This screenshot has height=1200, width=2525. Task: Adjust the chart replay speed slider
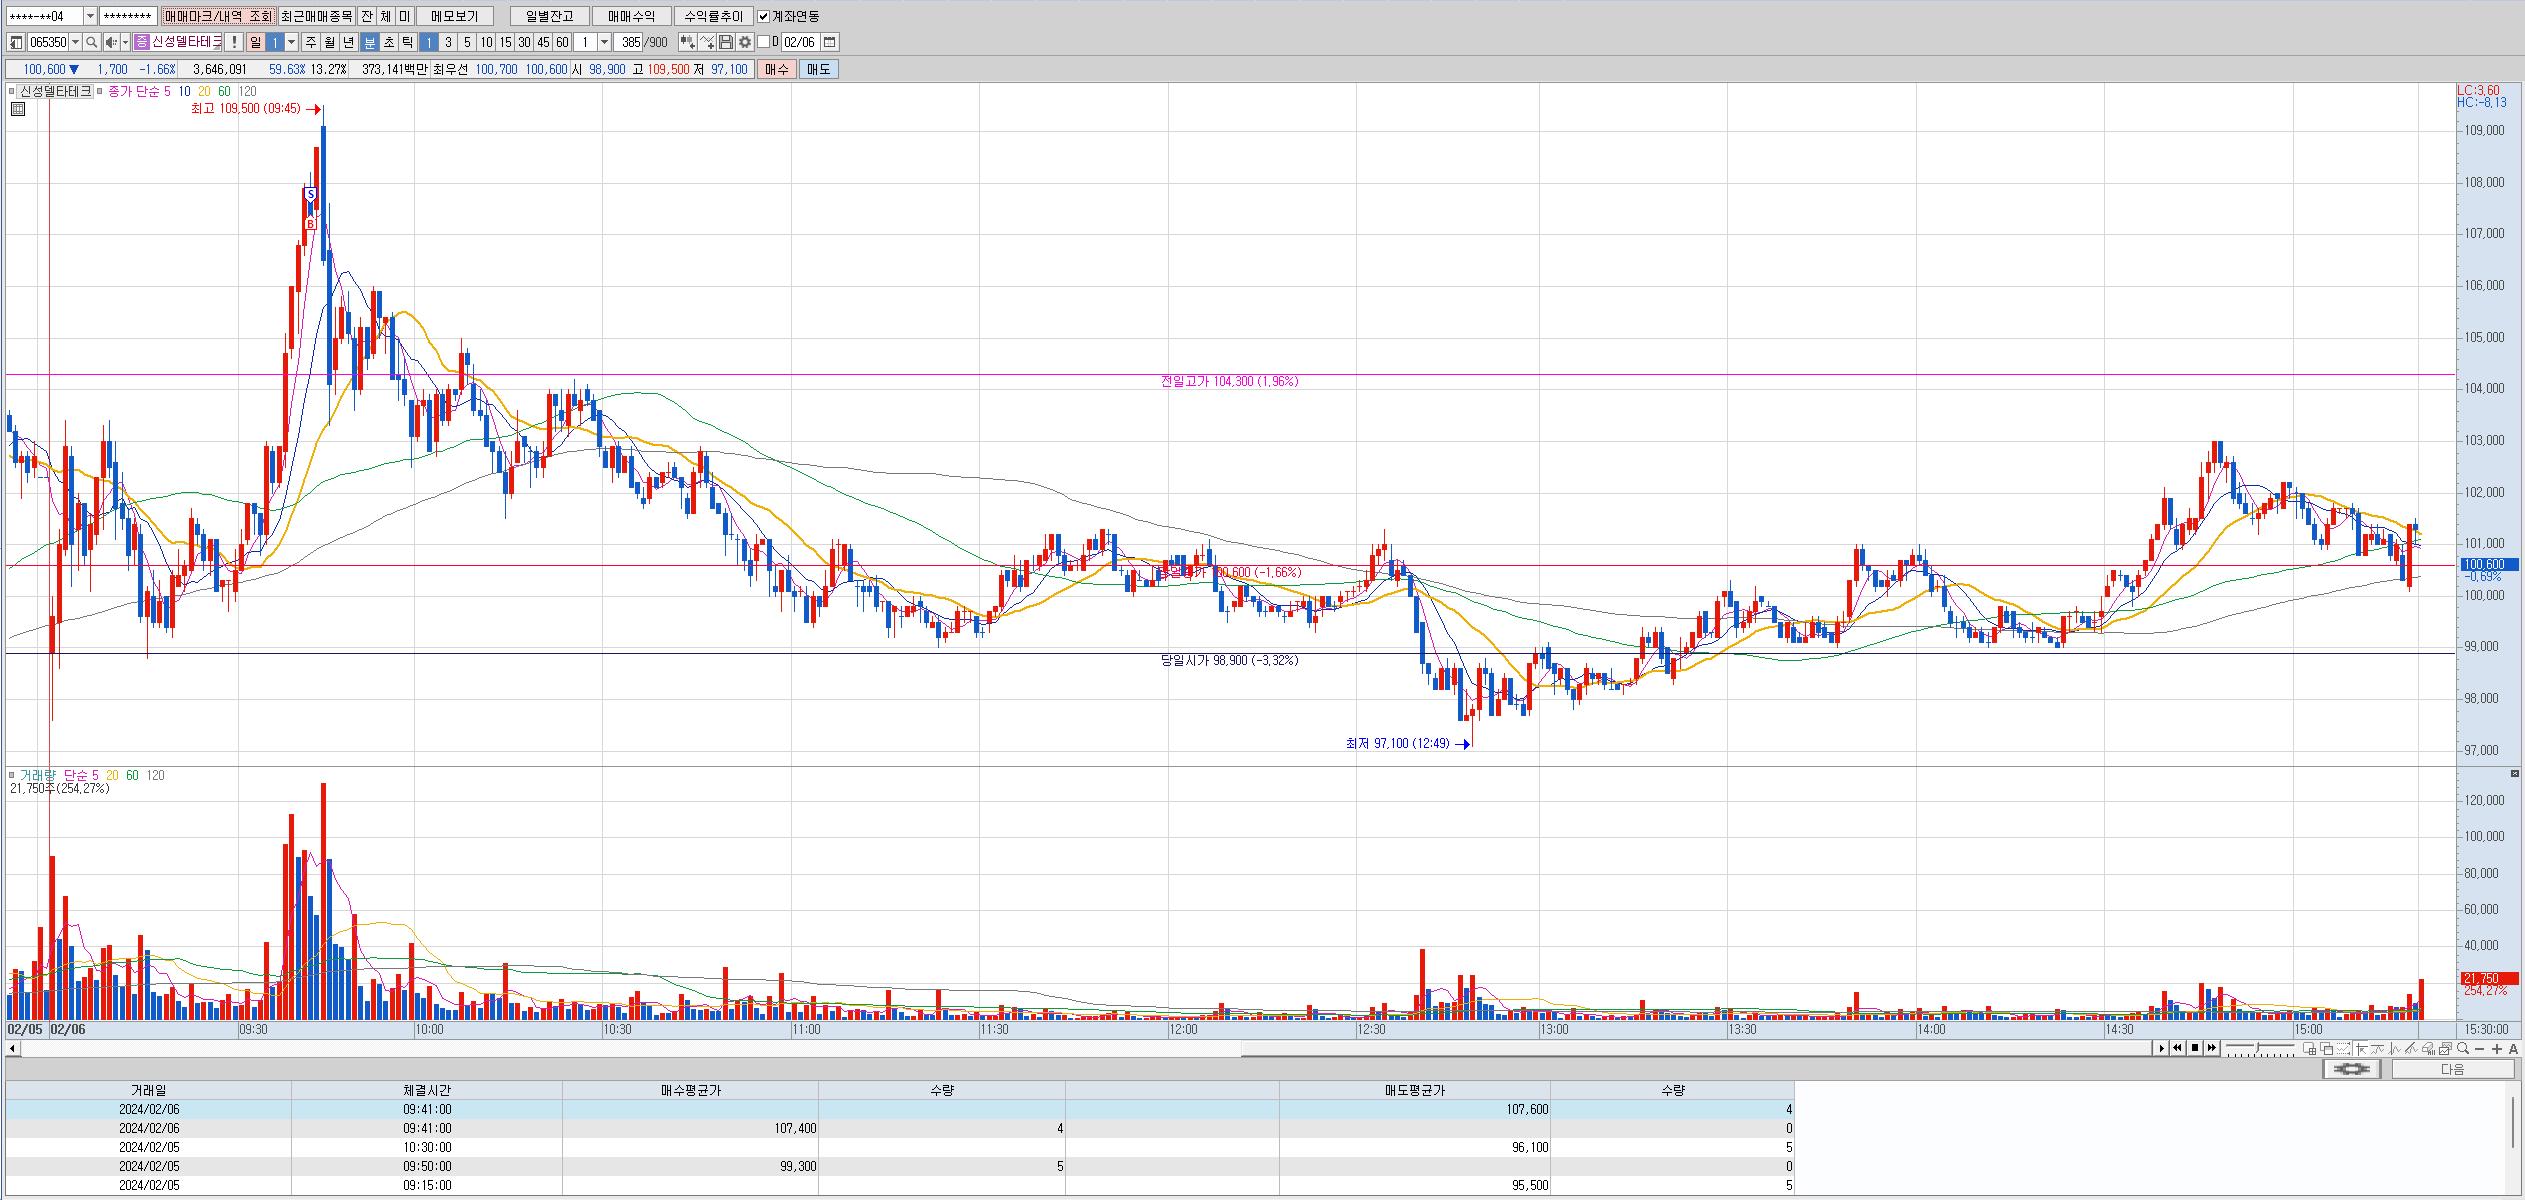pyautogui.click(x=2259, y=1048)
